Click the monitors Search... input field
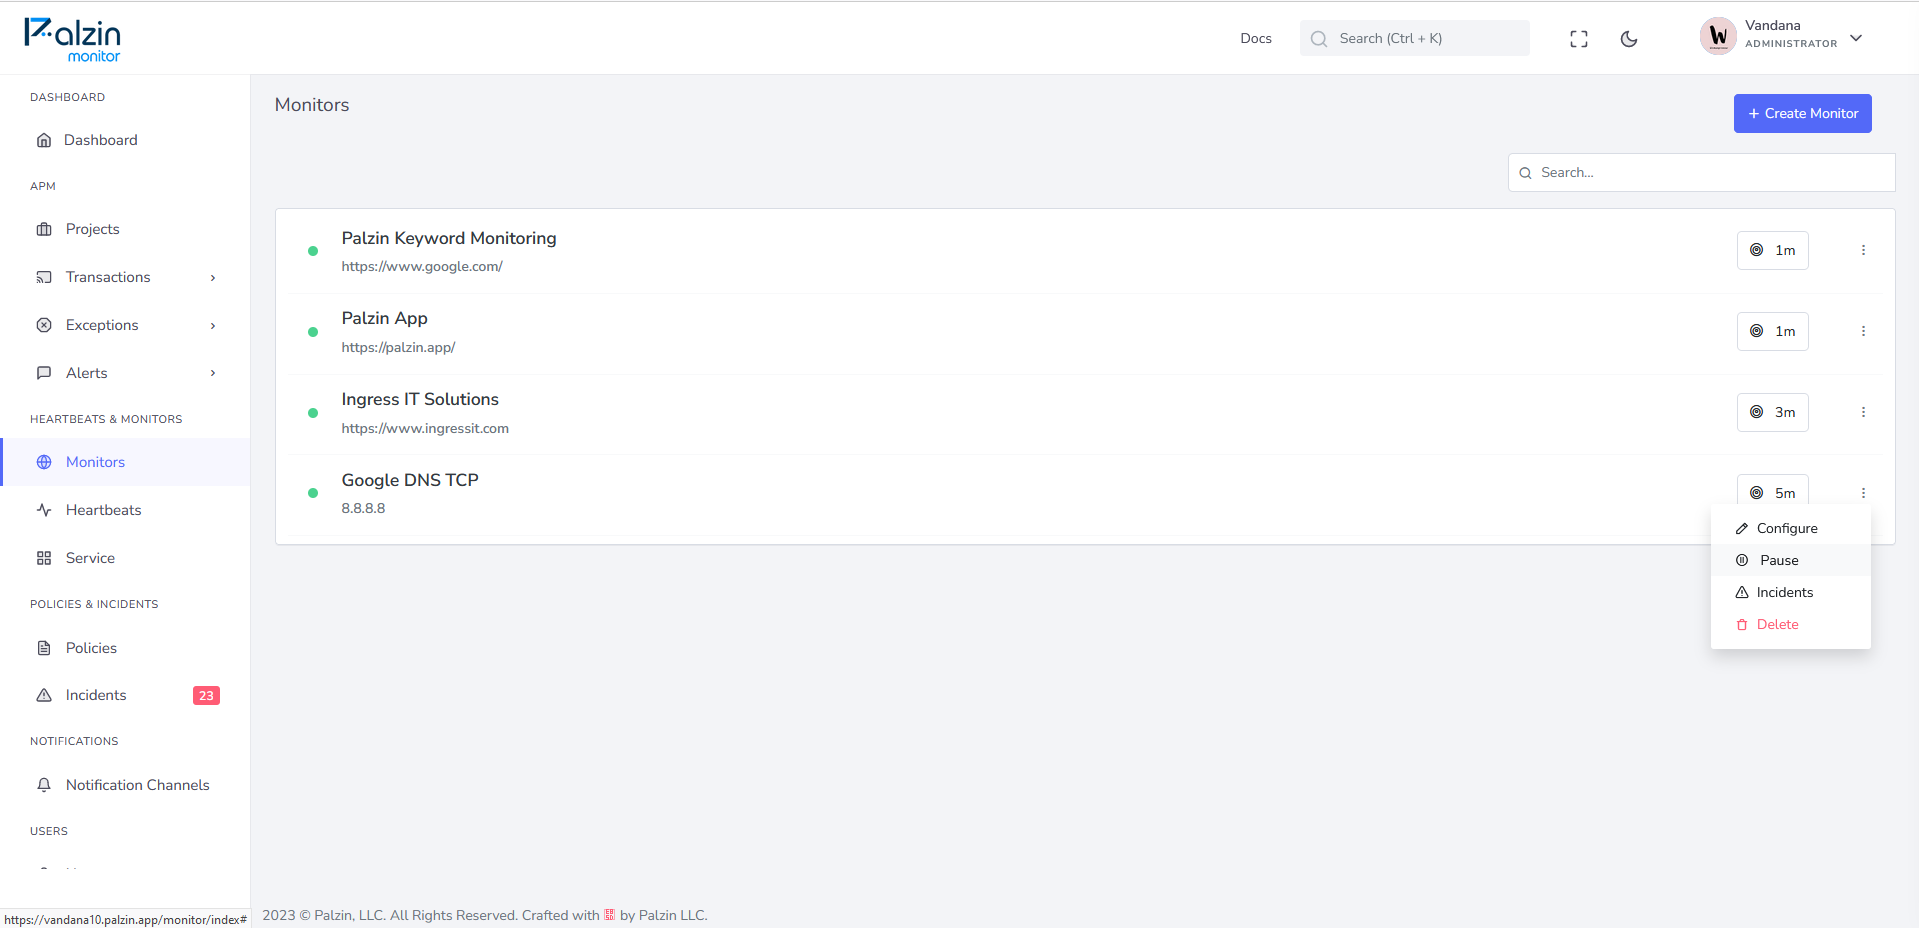This screenshot has width=1919, height=928. (x=1701, y=172)
